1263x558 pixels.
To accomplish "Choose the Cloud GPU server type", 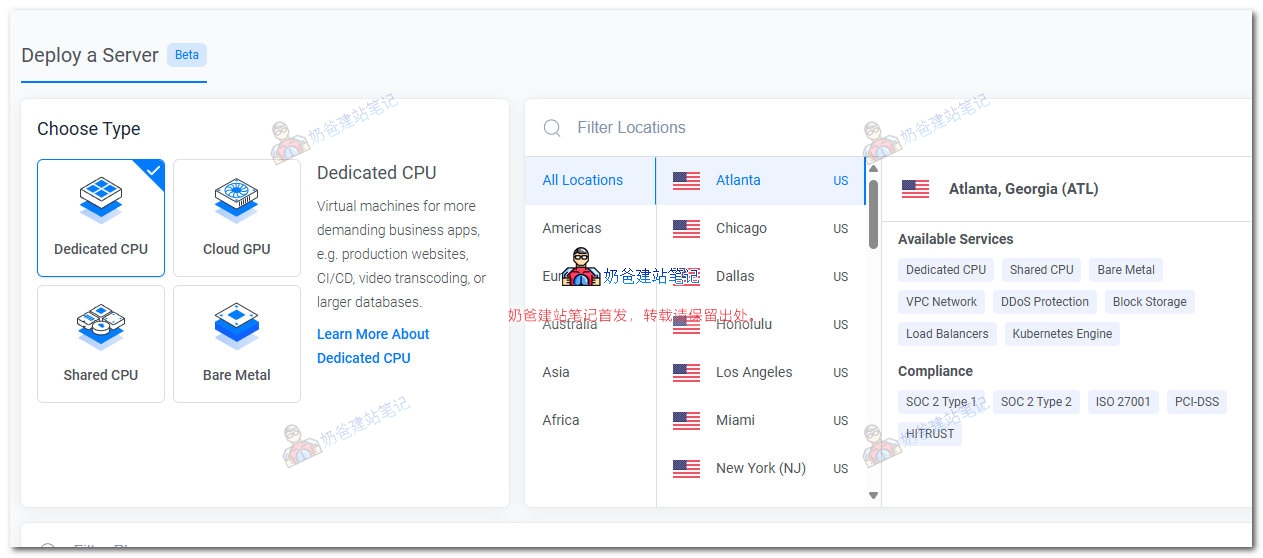I will click(237, 217).
